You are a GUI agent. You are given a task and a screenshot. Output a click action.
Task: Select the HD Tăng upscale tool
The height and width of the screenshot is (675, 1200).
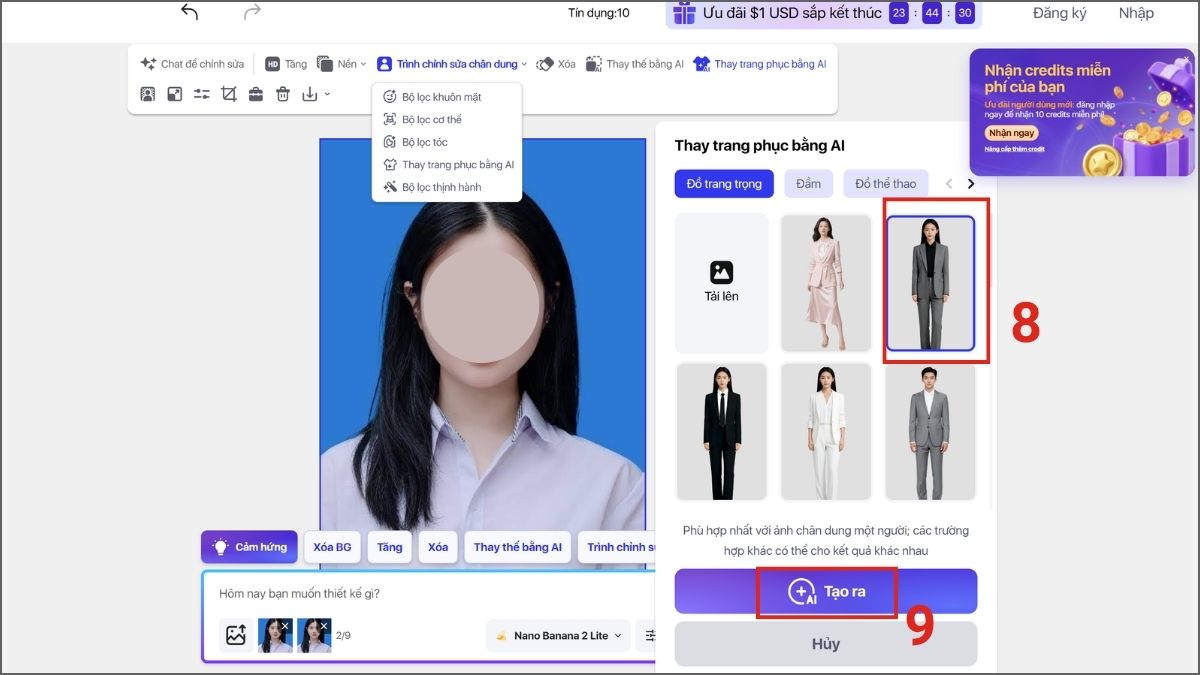point(286,64)
